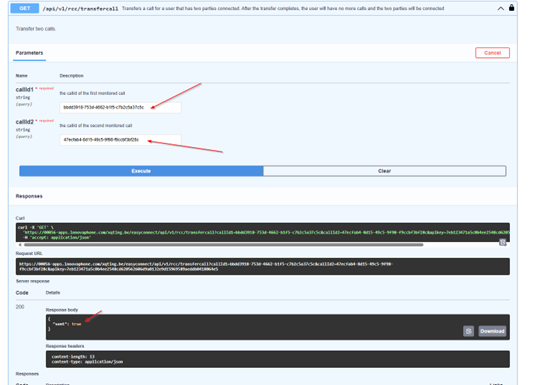The height and width of the screenshot is (385, 545).
Task: Execute the transfercall request
Action: tap(141, 171)
